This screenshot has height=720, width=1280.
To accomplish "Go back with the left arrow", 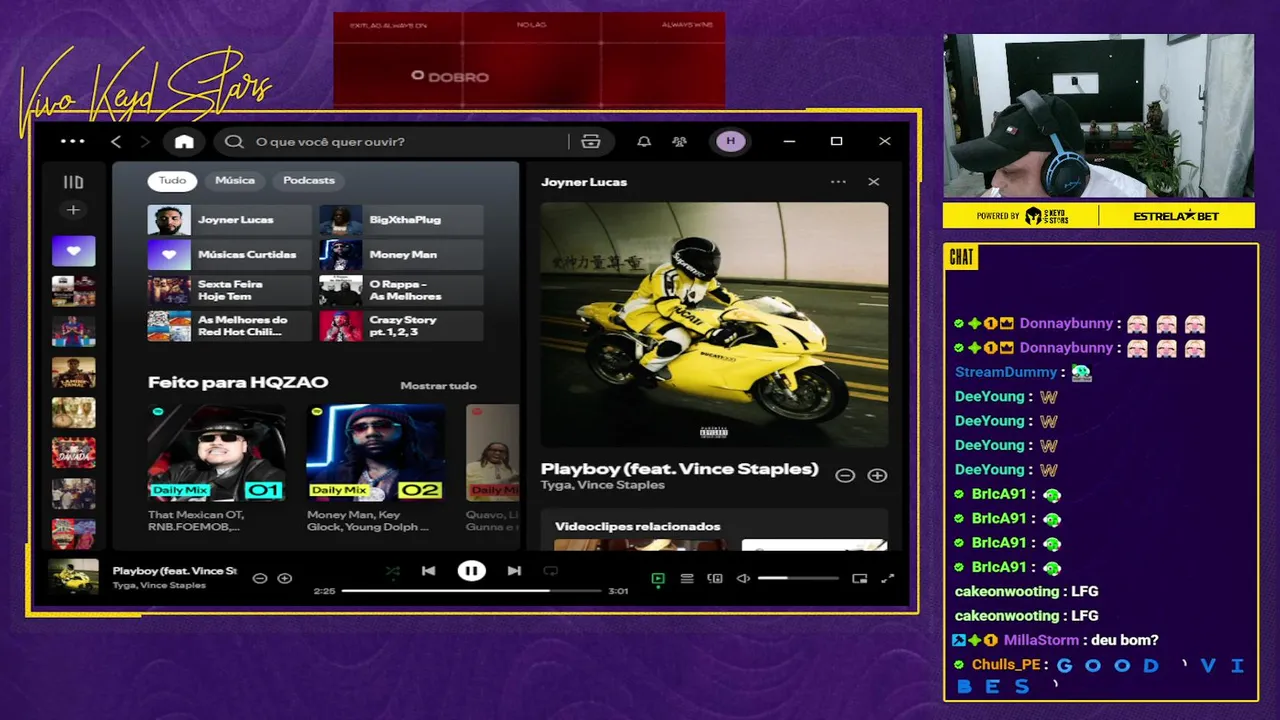I will (x=116, y=142).
